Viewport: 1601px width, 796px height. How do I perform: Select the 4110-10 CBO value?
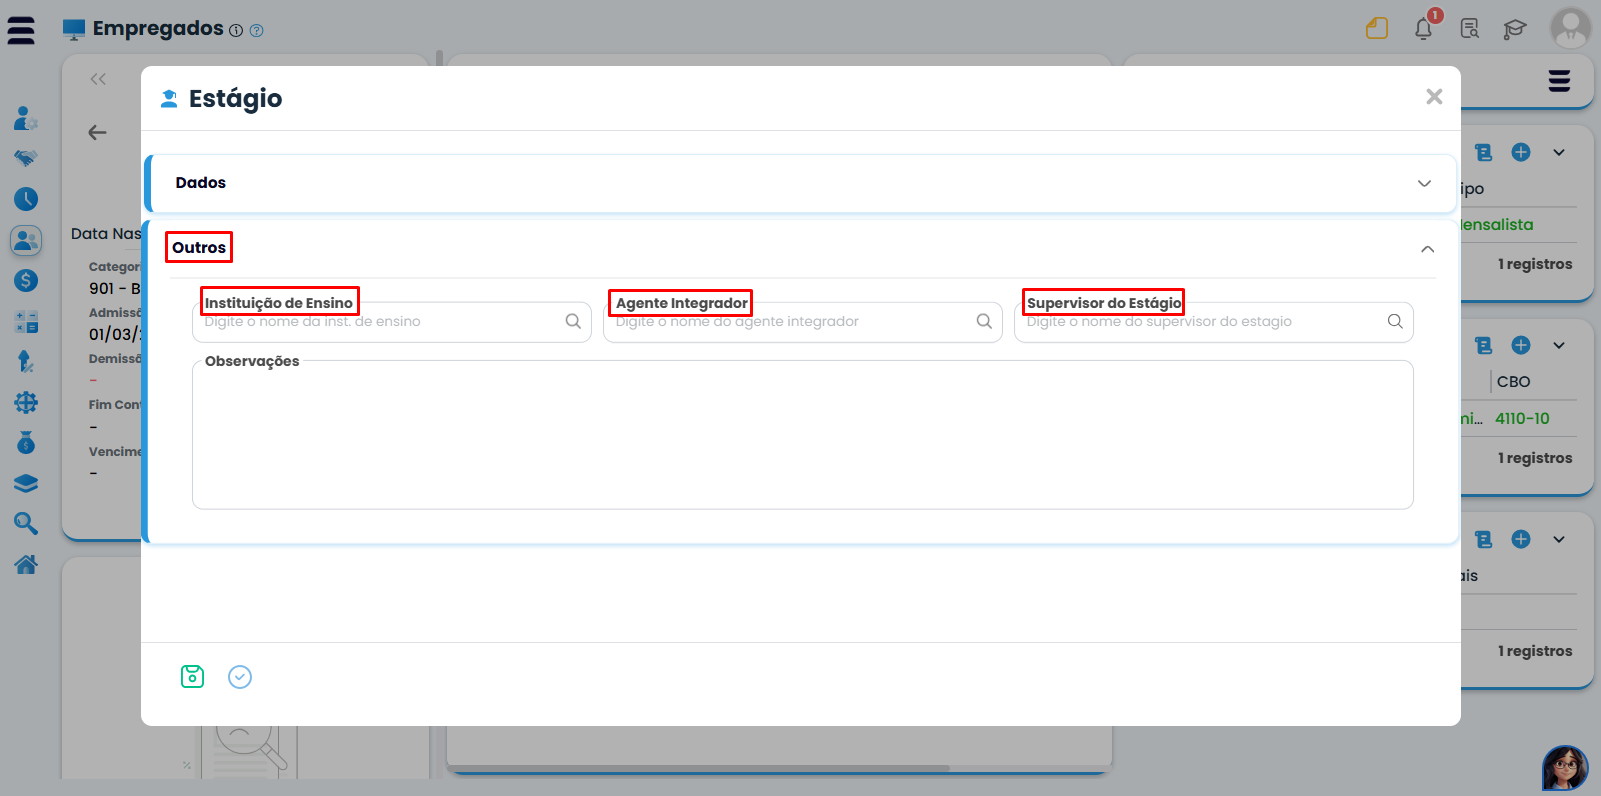(x=1522, y=419)
